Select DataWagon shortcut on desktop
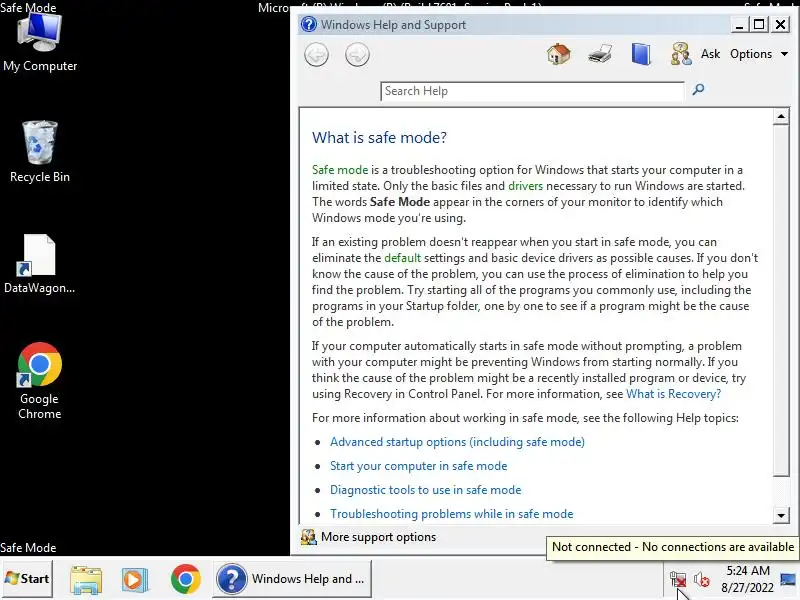 click(39, 264)
